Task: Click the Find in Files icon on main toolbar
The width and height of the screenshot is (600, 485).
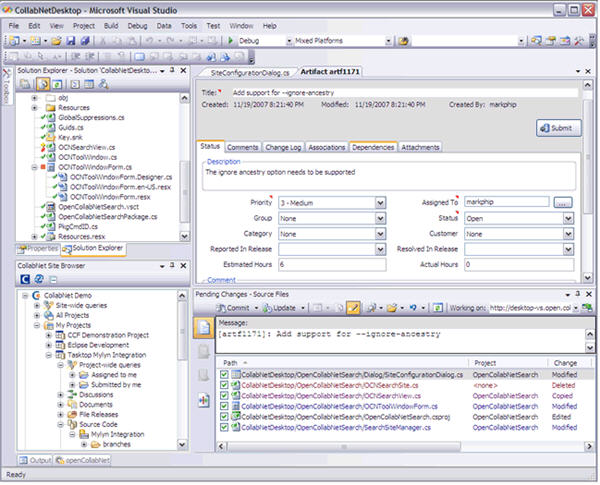Action: point(403,41)
